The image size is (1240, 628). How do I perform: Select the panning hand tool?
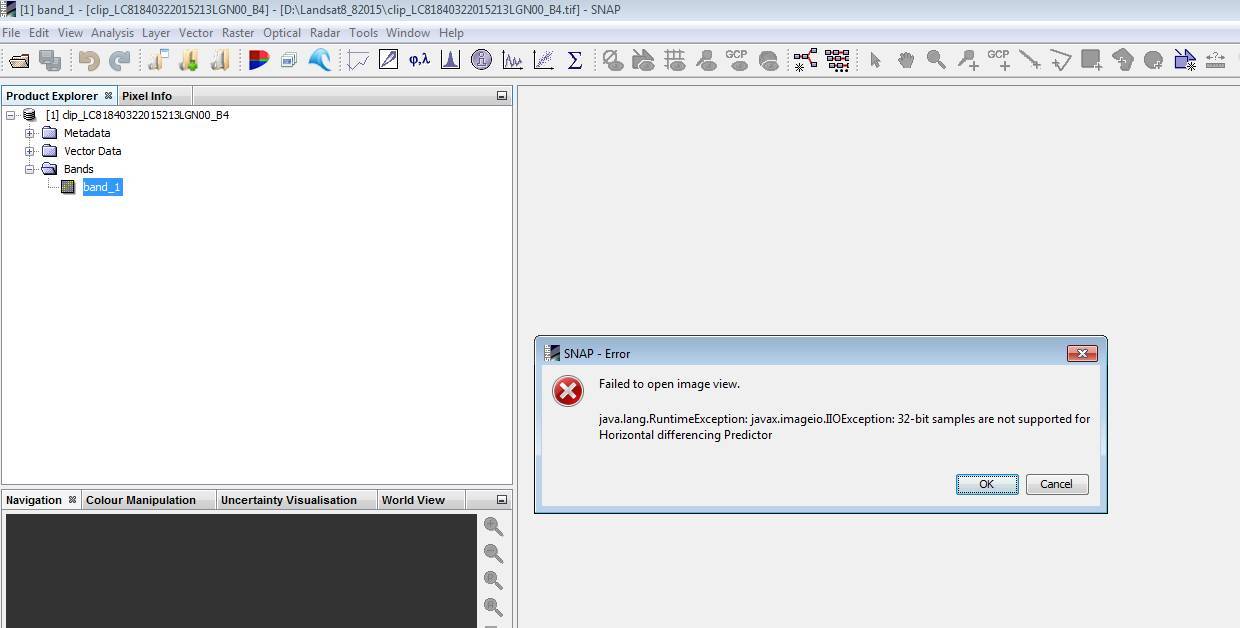coord(905,61)
